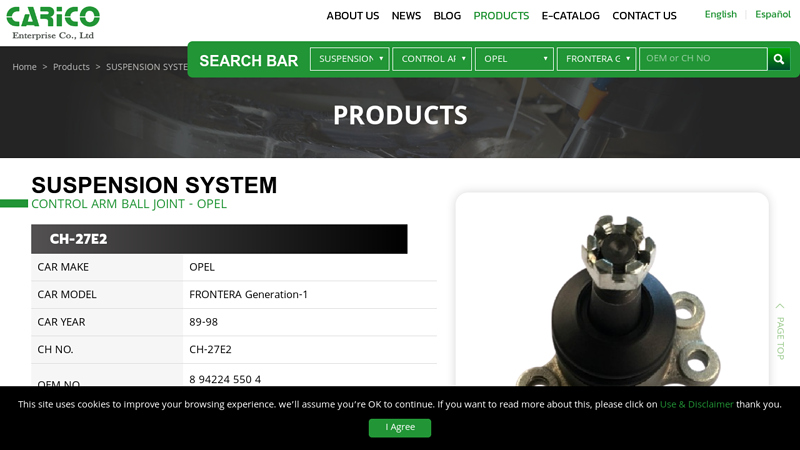Viewport: 800px width, 450px height.
Task: Click the CAR MODEL label
Action: pos(67,294)
